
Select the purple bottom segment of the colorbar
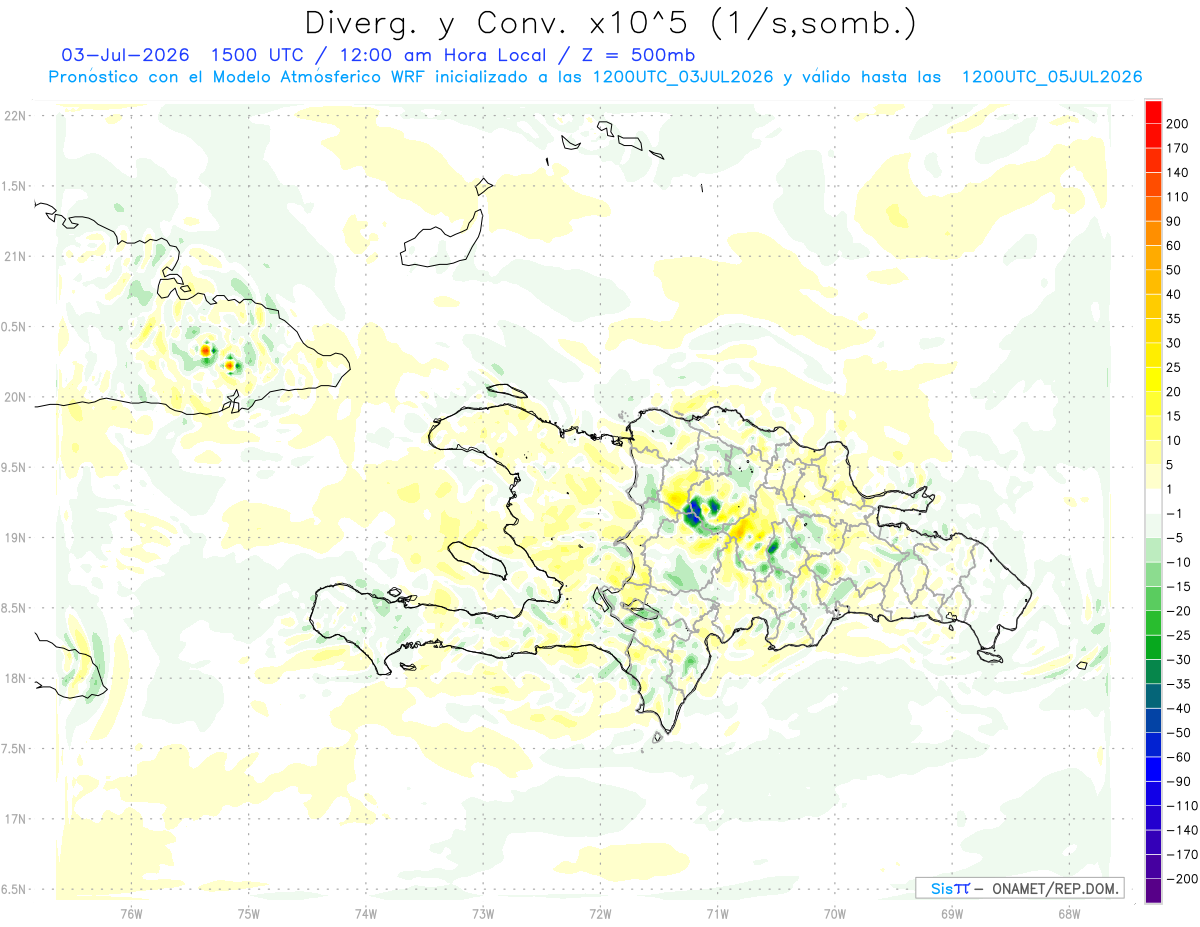click(1153, 890)
